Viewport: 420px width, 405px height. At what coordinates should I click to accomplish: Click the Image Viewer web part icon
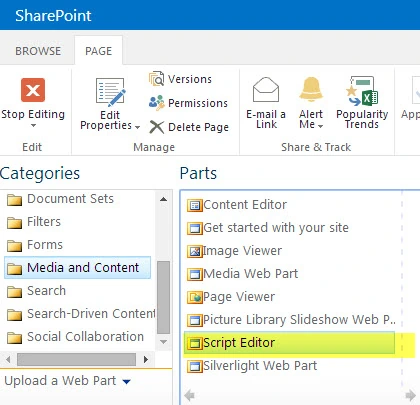(195, 251)
